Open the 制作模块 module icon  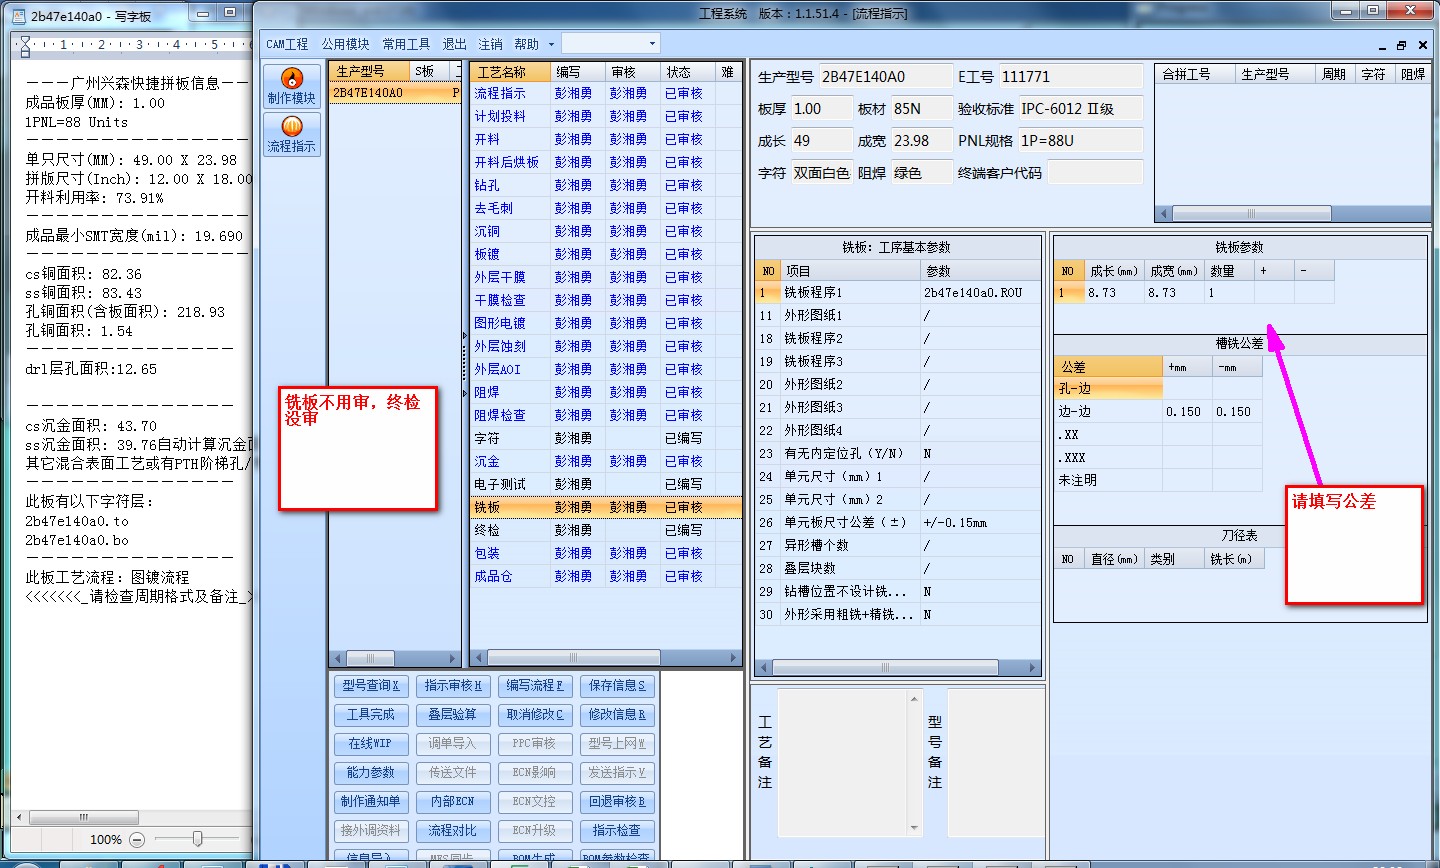pyautogui.click(x=291, y=86)
